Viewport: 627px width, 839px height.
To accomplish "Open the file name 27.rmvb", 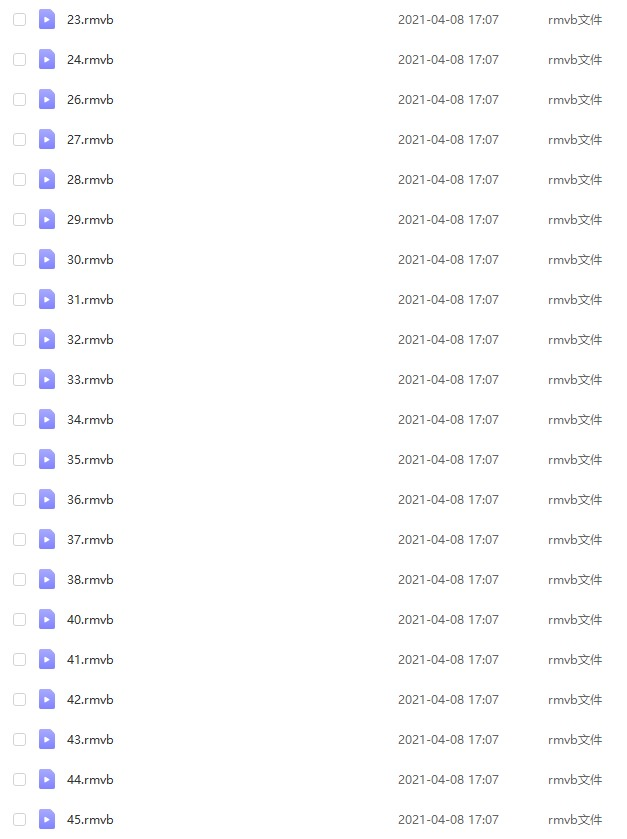I will point(90,140).
